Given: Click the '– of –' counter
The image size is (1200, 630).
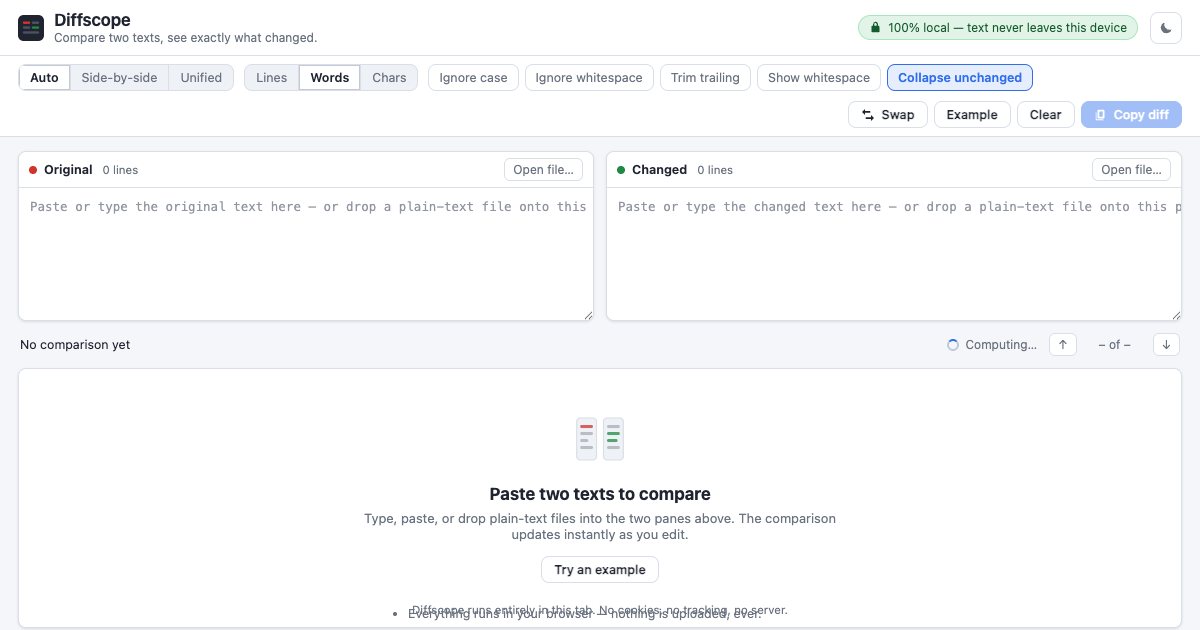Looking at the screenshot, I should click(1114, 344).
